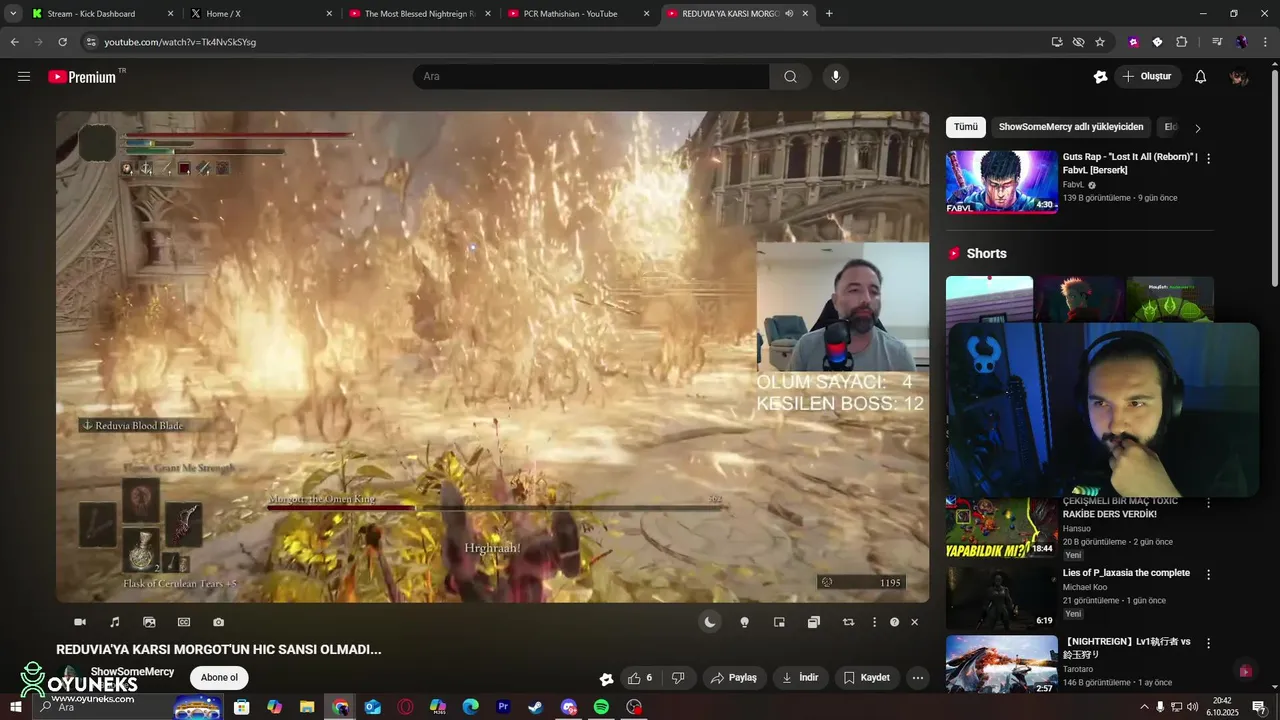This screenshot has height=720, width=1280.
Task: Click the music note icon below player
Action: [x=114, y=622]
